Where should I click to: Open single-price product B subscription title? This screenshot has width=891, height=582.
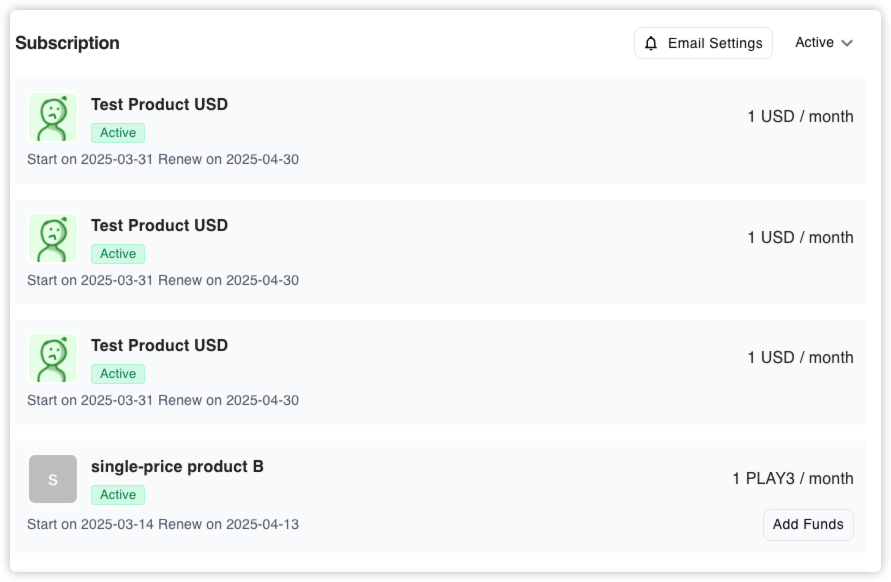tap(177, 466)
